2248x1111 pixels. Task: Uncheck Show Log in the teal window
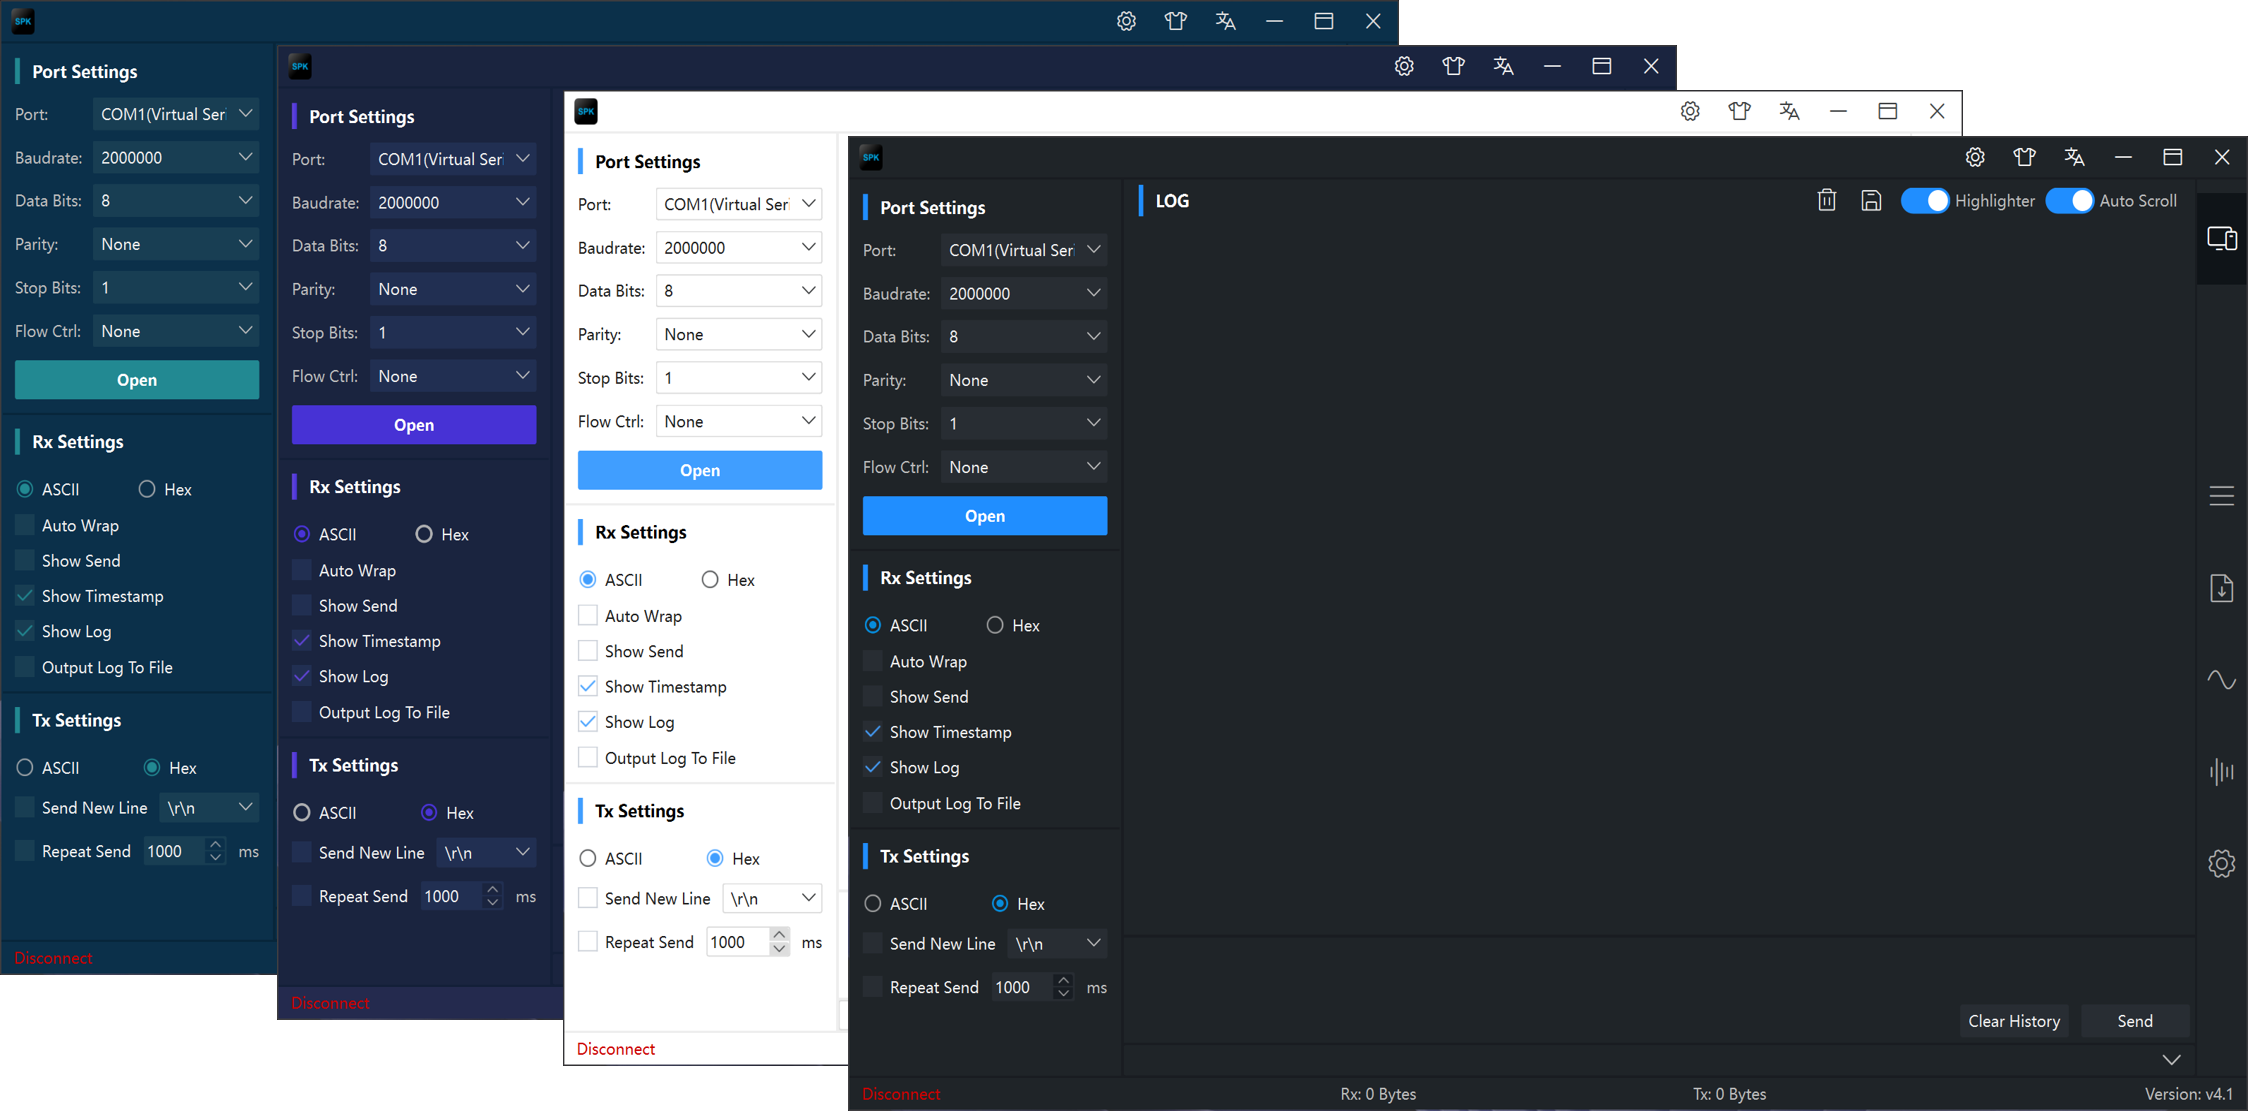(x=25, y=631)
